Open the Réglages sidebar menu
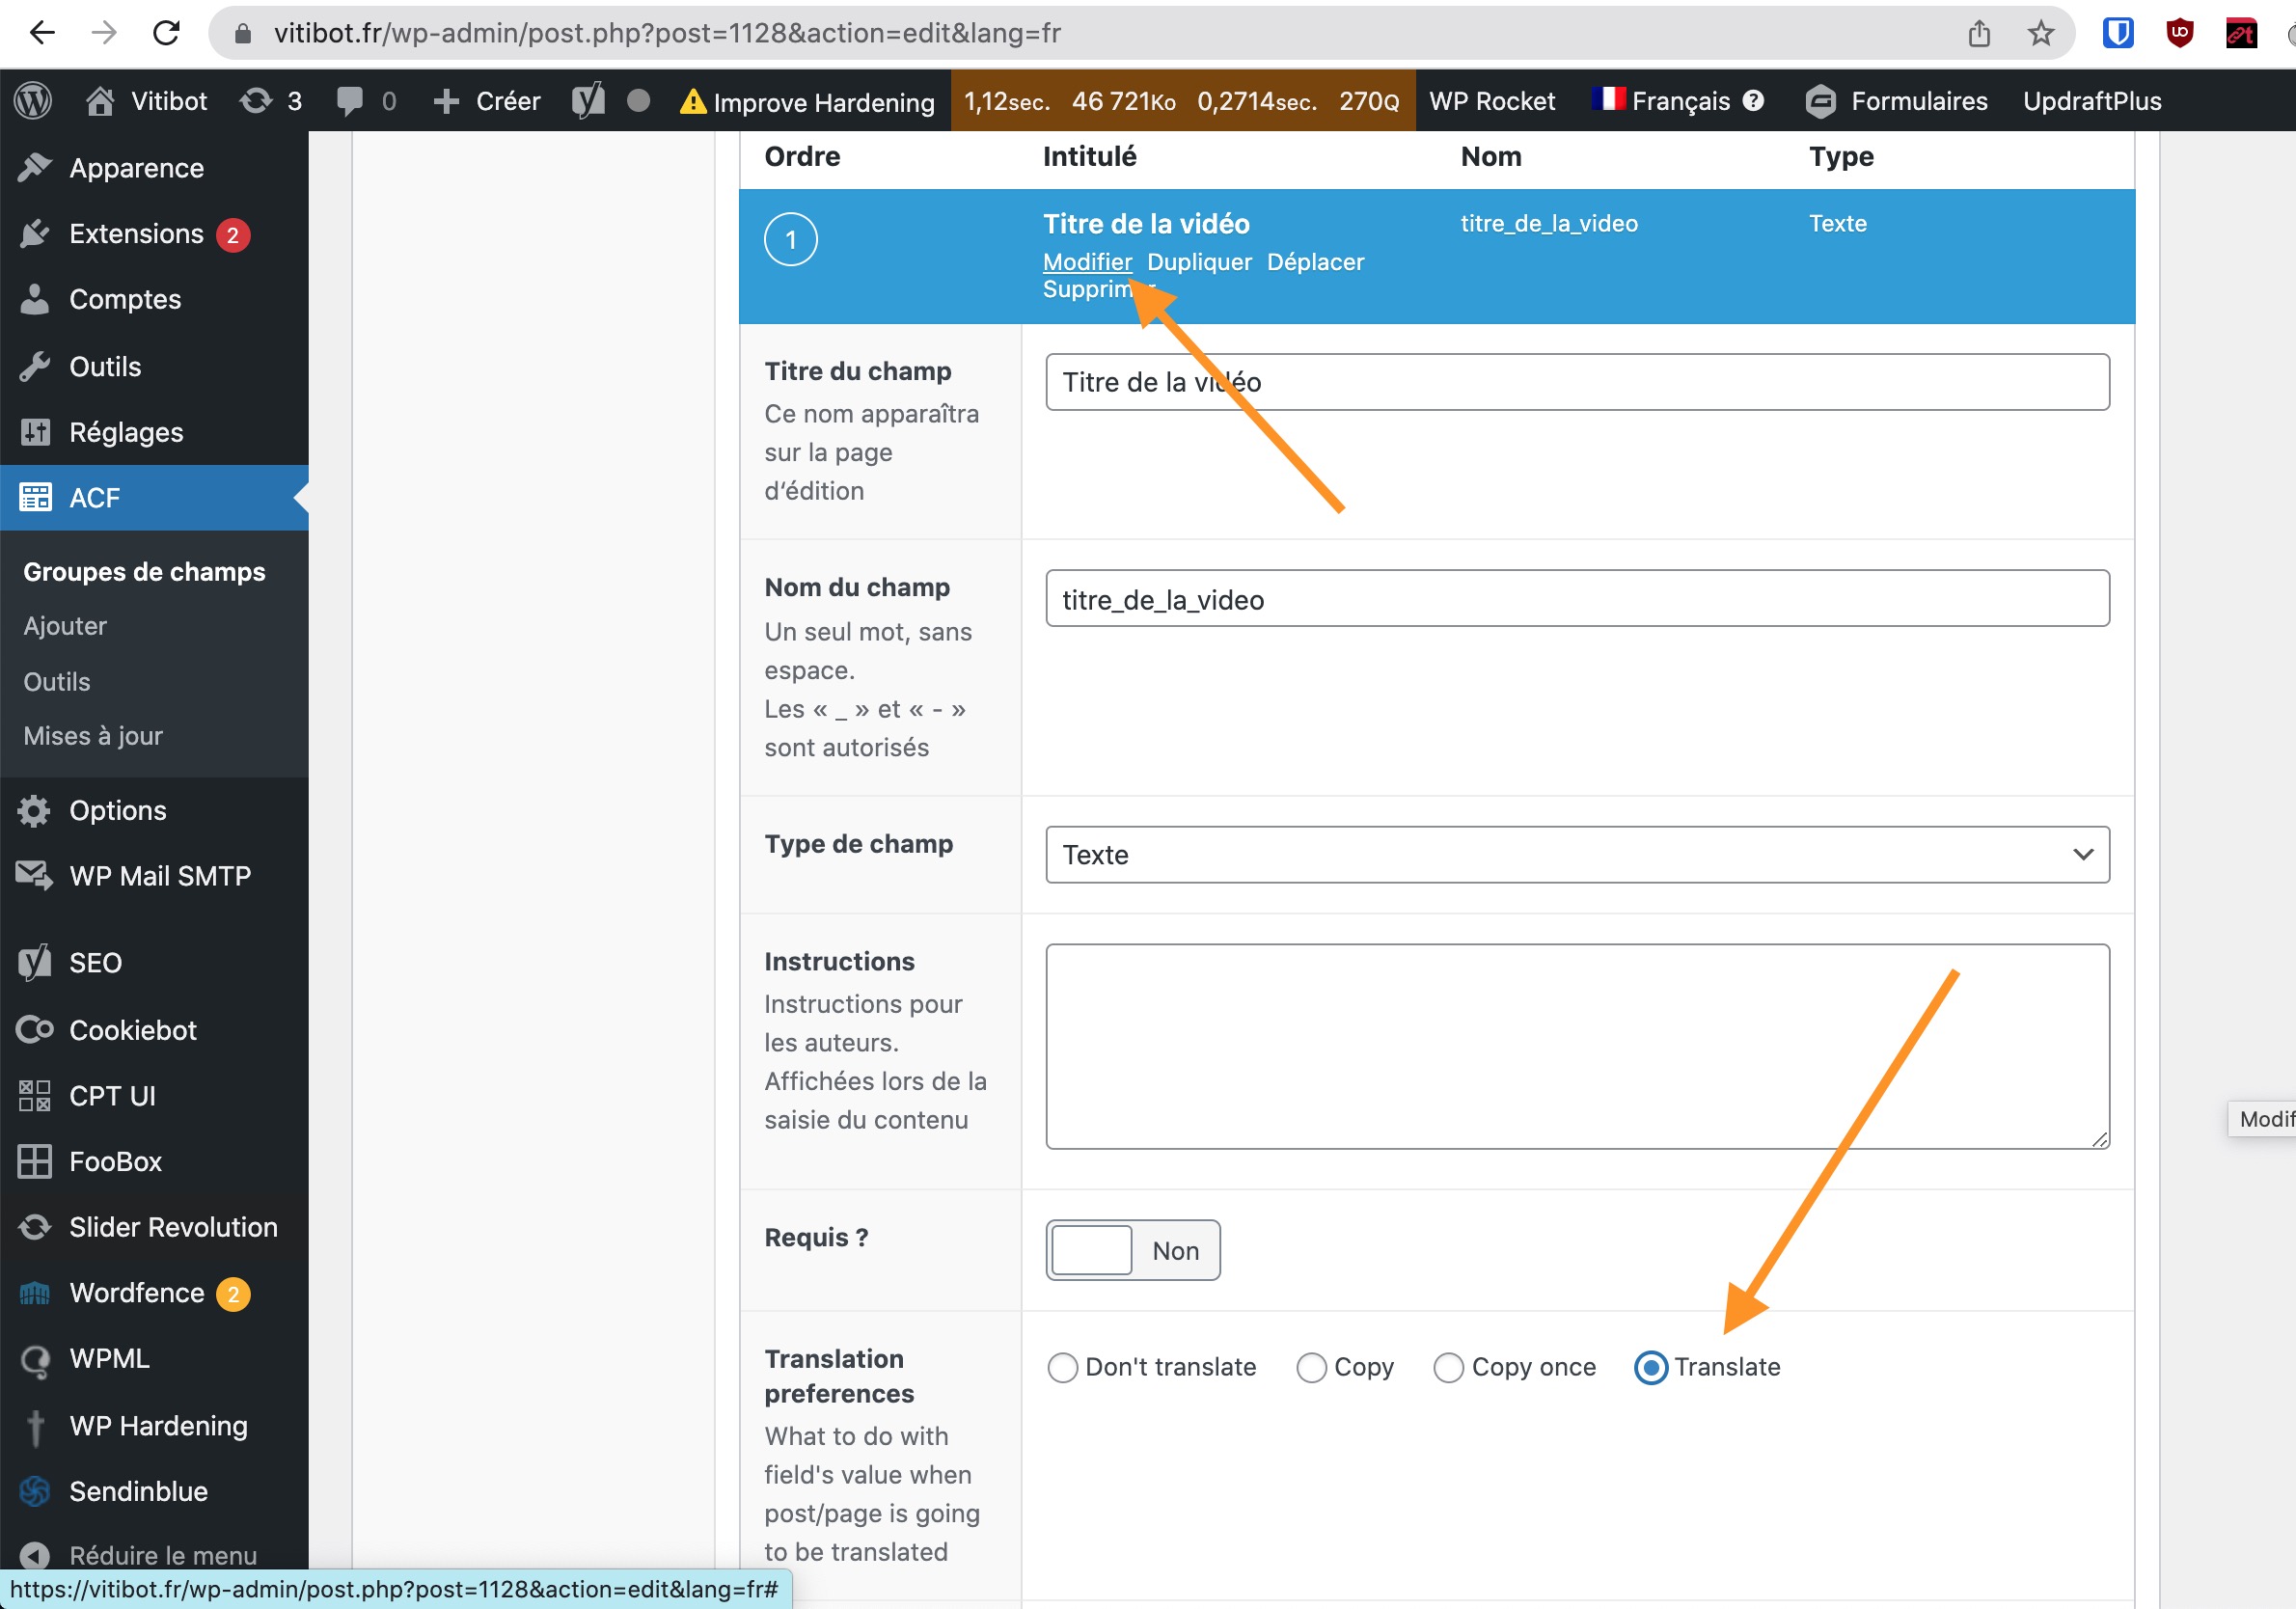Screen dimensions: 2296x1609 click(154, 432)
